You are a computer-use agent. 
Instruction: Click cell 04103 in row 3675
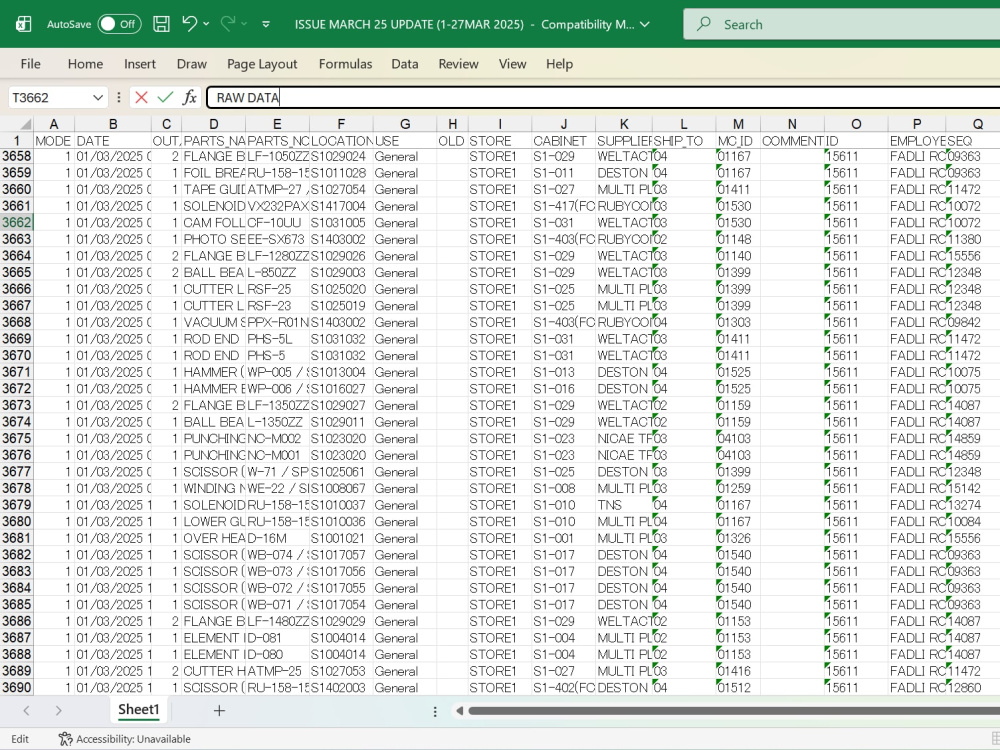(x=738, y=438)
